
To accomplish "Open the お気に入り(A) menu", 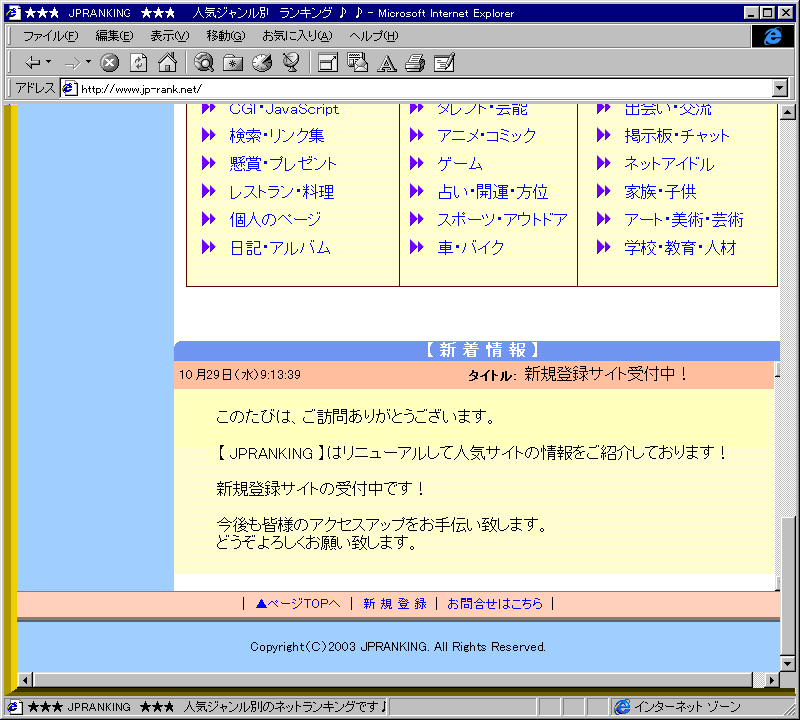I will click(x=297, y=36).
